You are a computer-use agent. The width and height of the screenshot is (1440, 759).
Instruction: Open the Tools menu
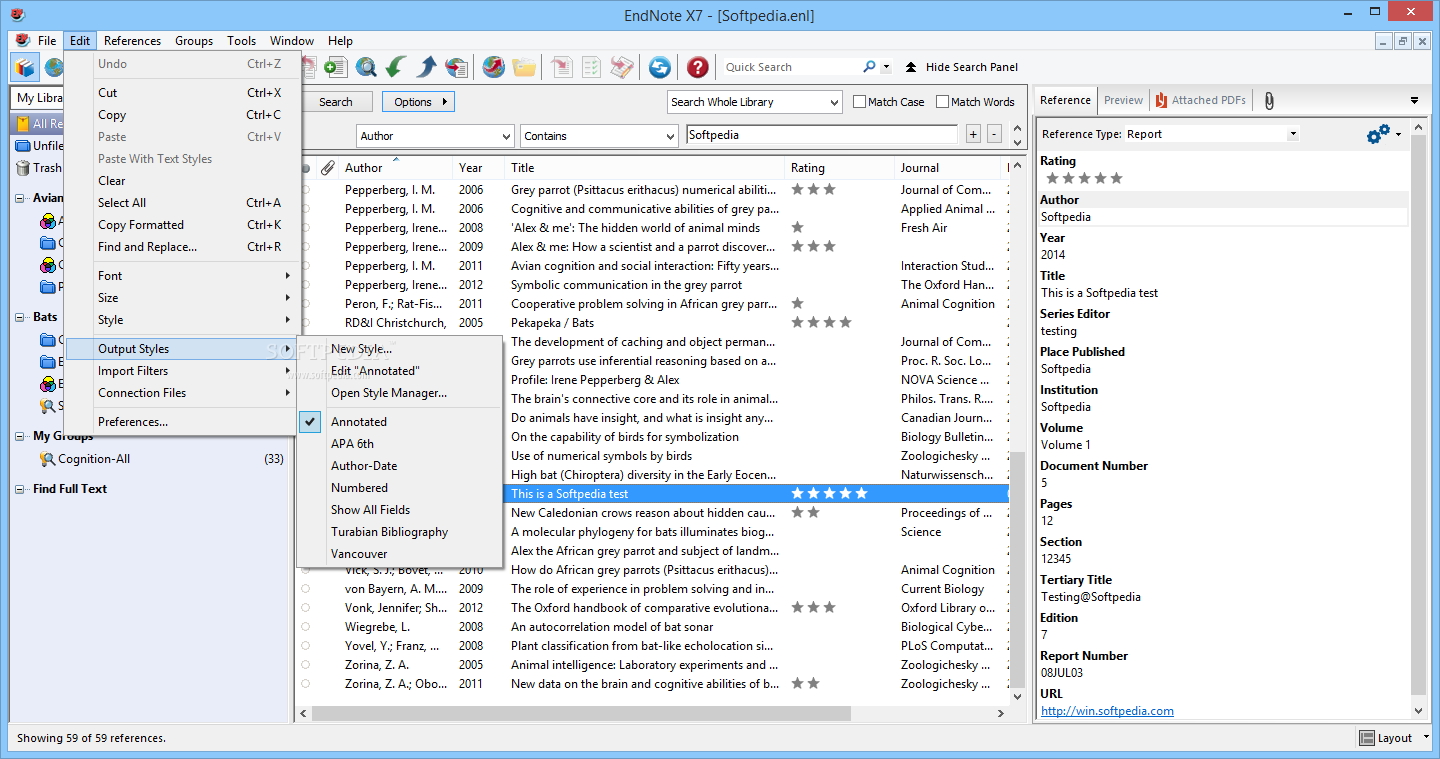pos(241,41)
